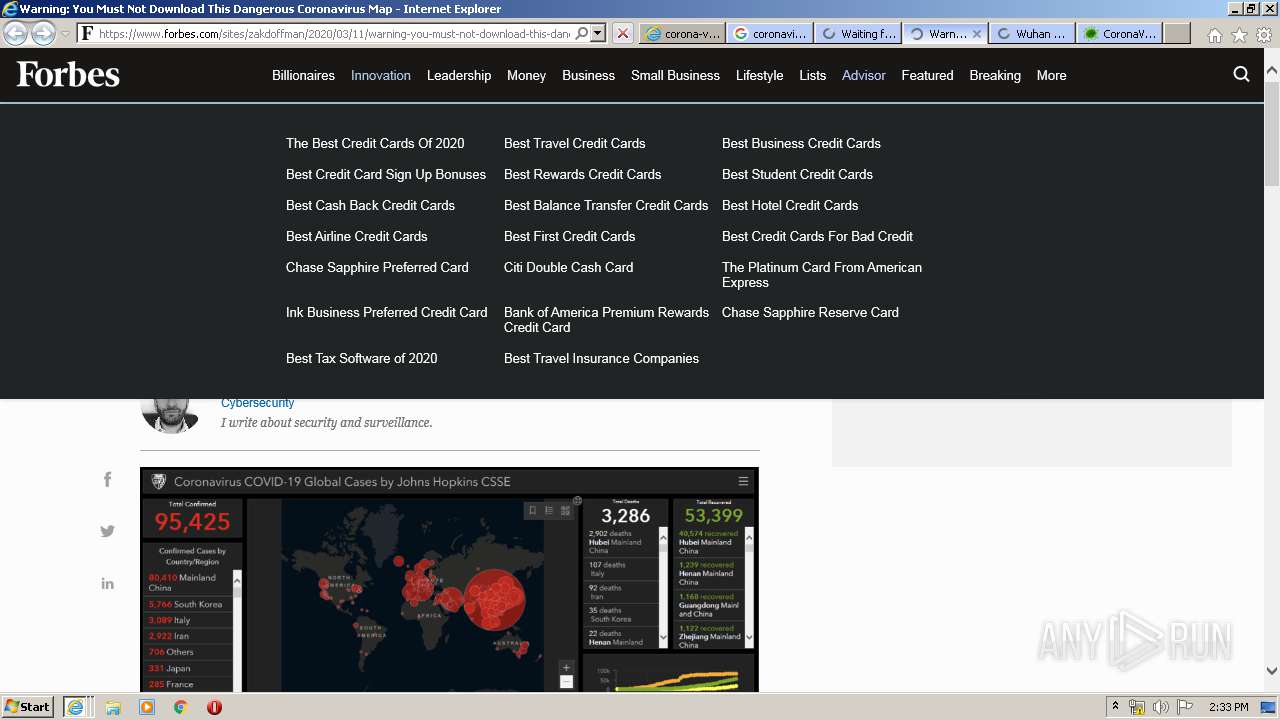Open the More menu
This screenshot has width=1280, height=720.
point(1051,75)
